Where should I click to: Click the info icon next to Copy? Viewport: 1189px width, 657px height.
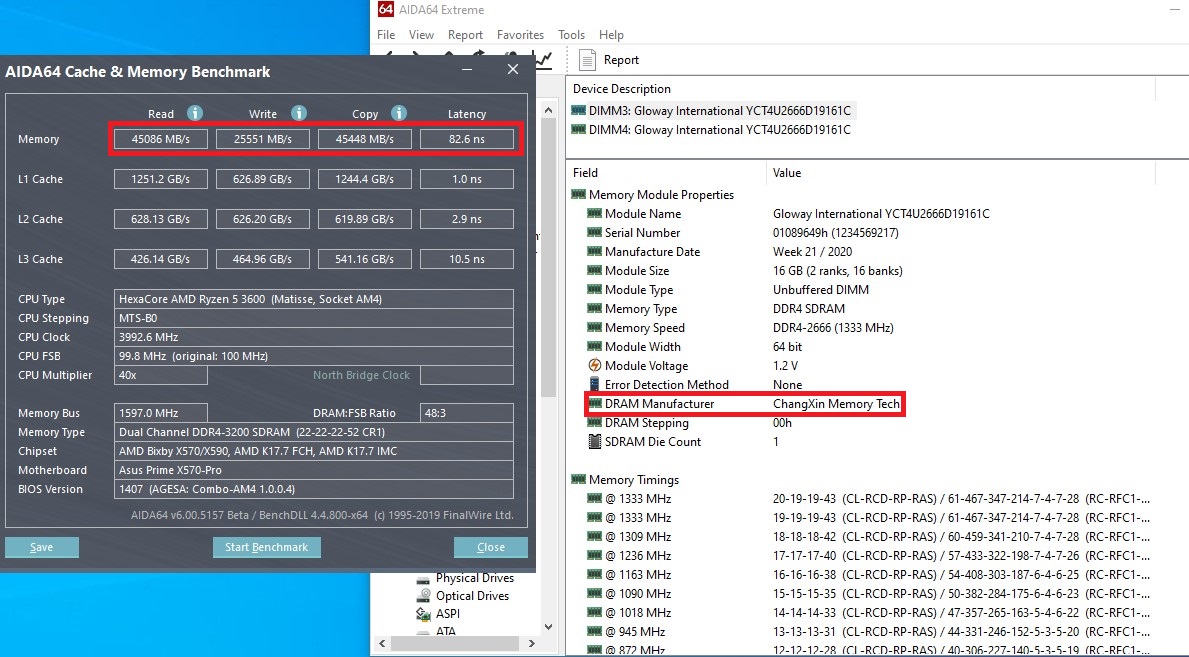[399, 113]
